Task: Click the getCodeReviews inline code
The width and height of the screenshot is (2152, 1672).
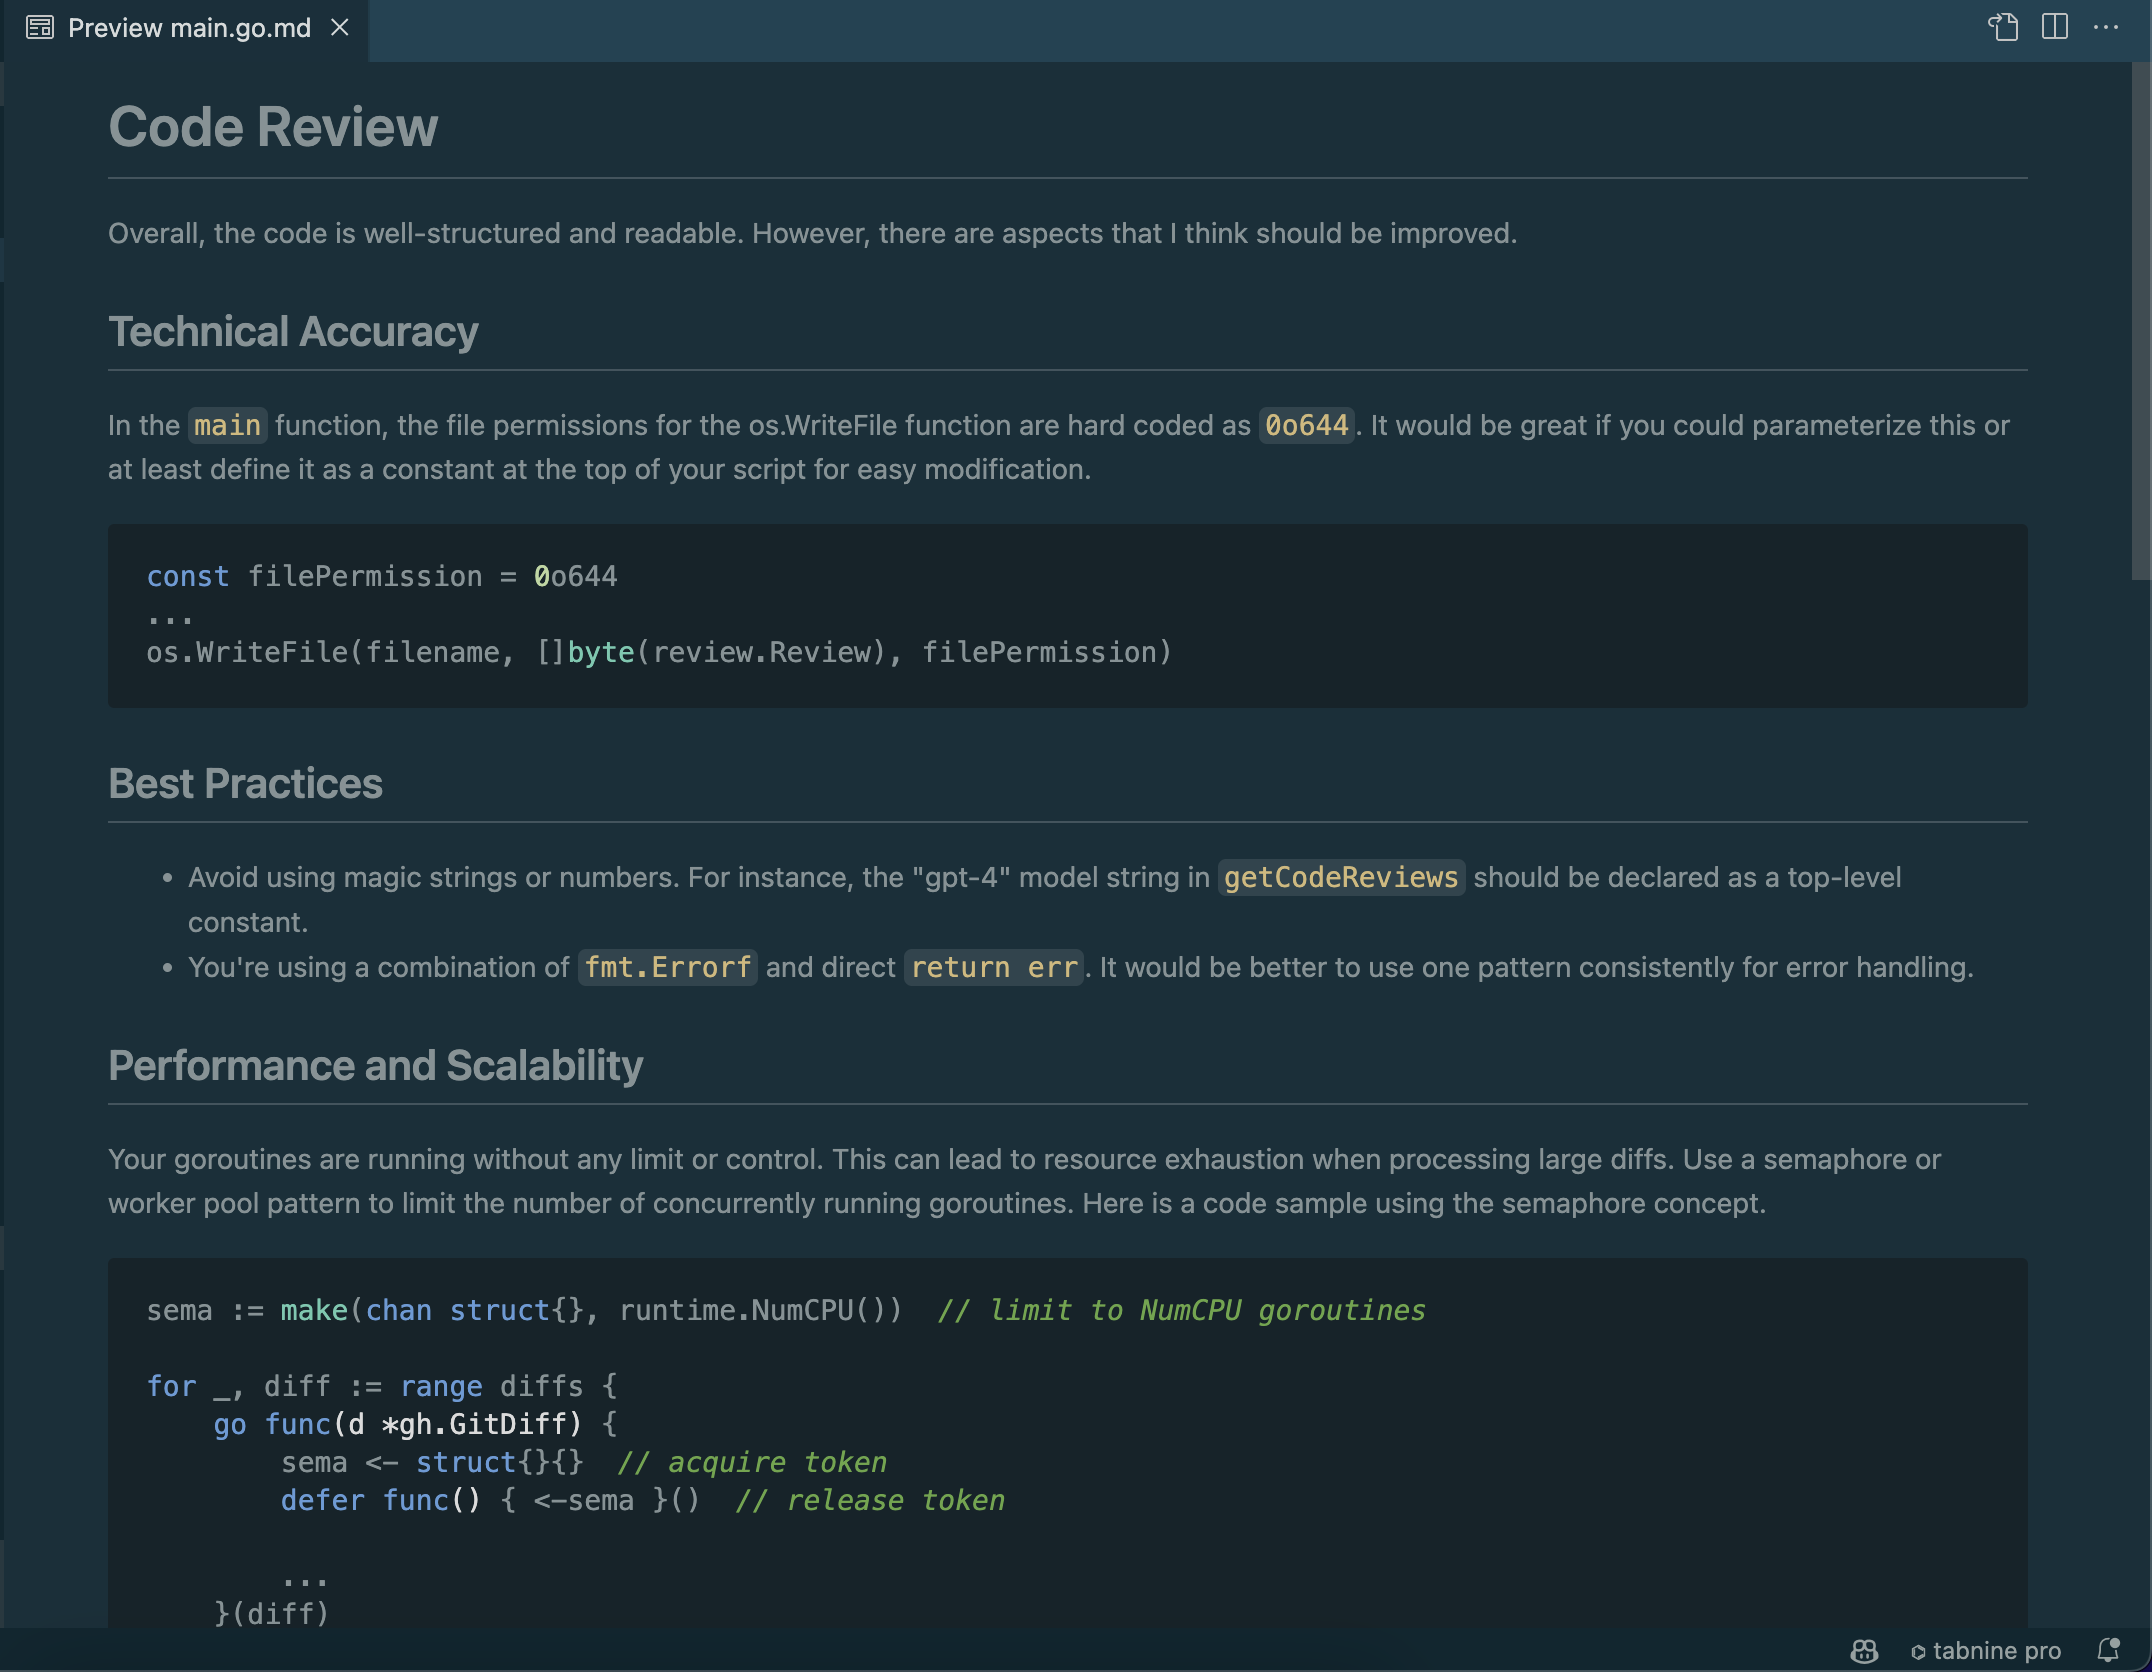Action: coord(1341,878)
